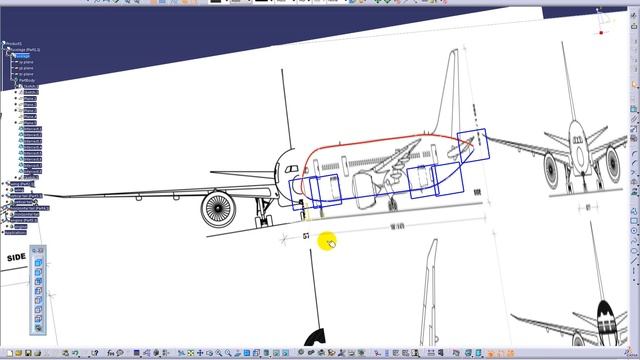Click the compass in the top-right corner
The image size is (640, 360).
(603, 22)
